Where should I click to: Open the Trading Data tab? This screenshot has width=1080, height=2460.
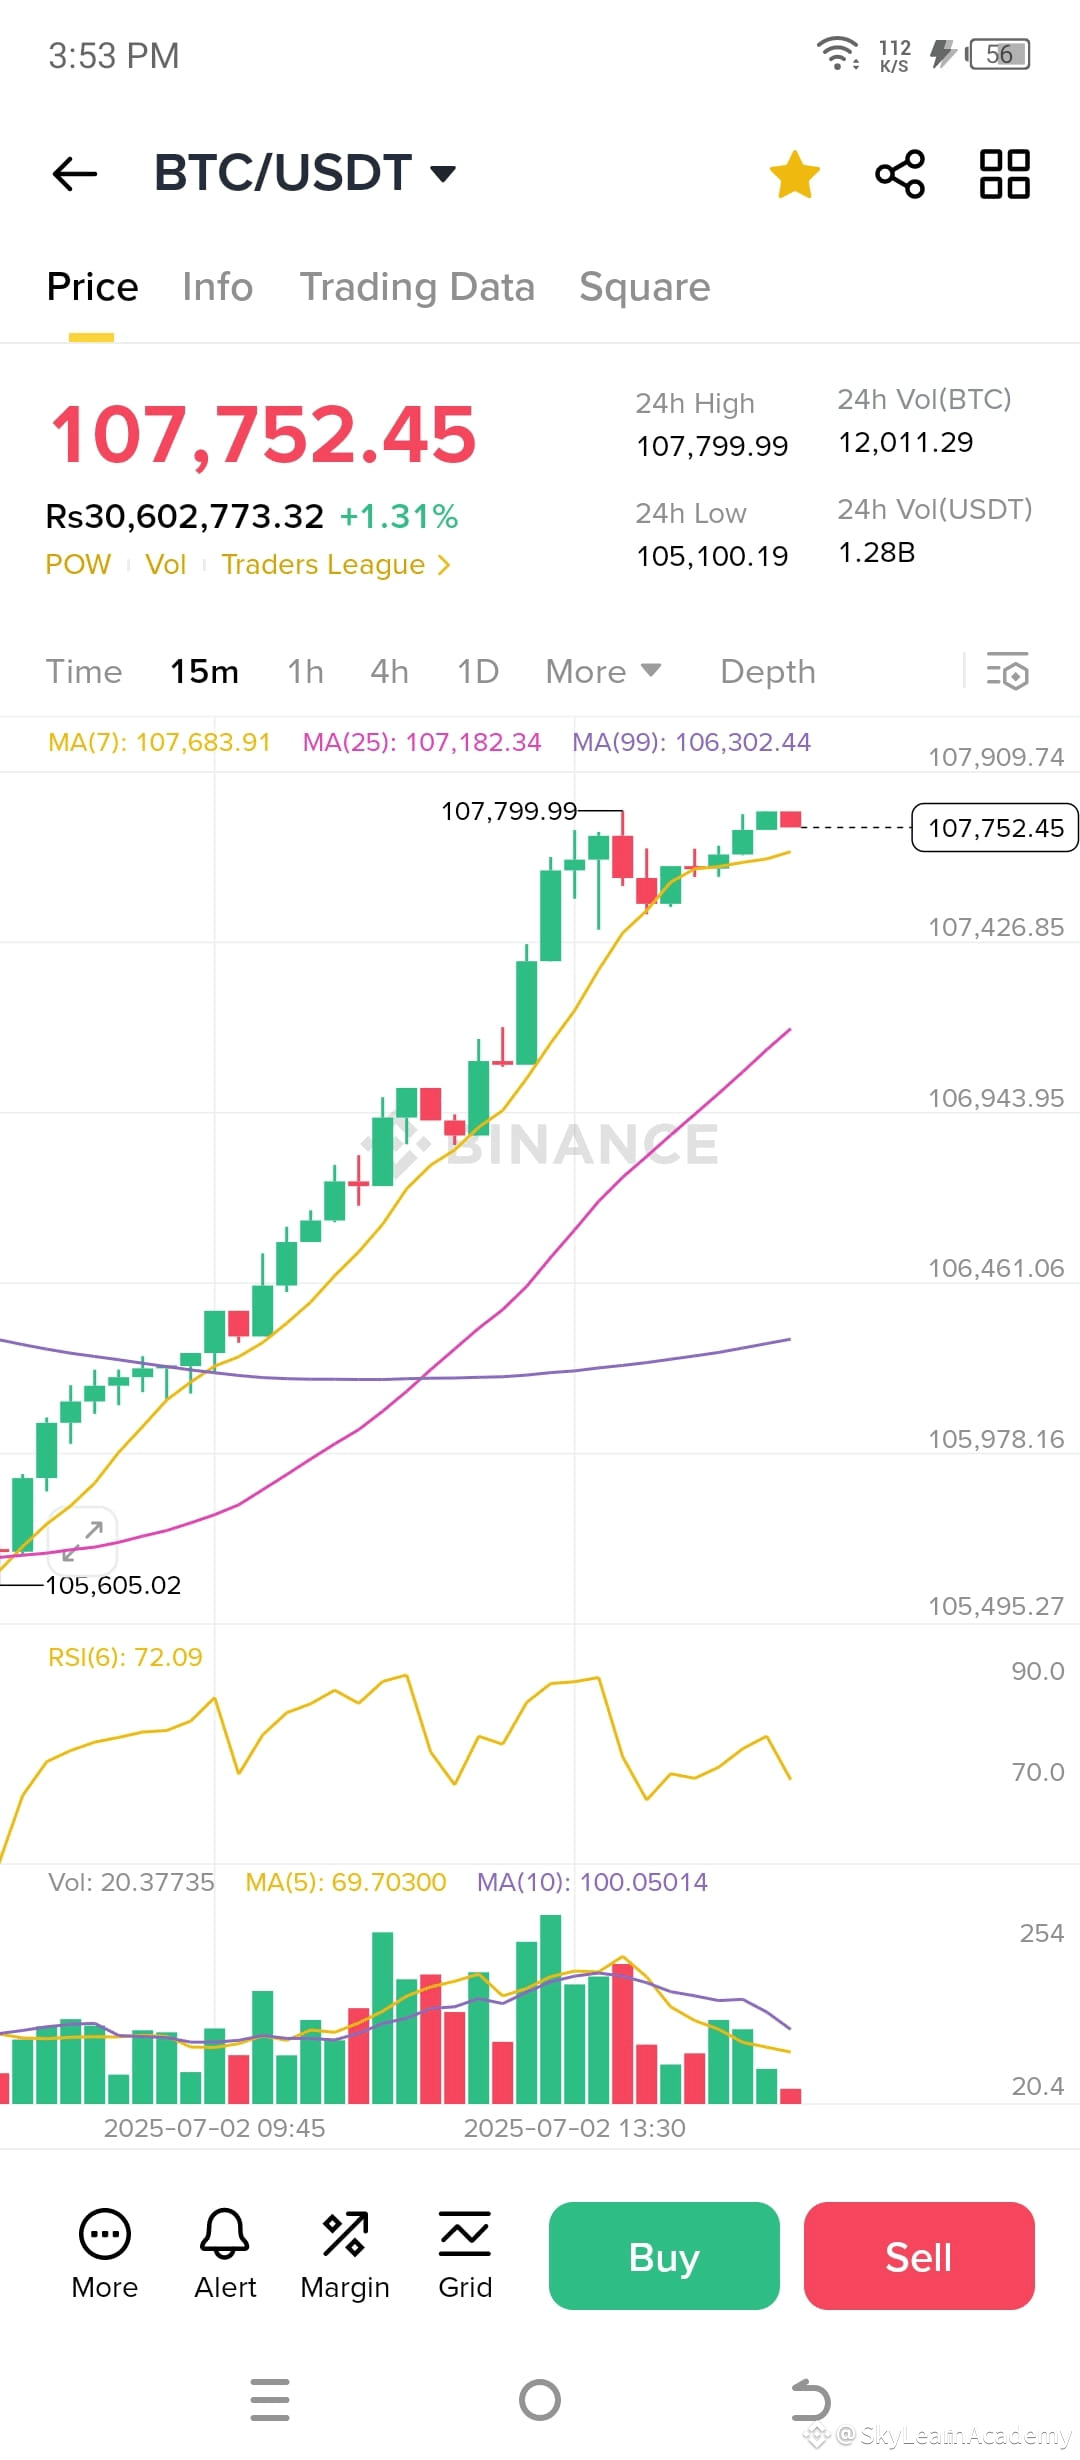click(417, 287)
